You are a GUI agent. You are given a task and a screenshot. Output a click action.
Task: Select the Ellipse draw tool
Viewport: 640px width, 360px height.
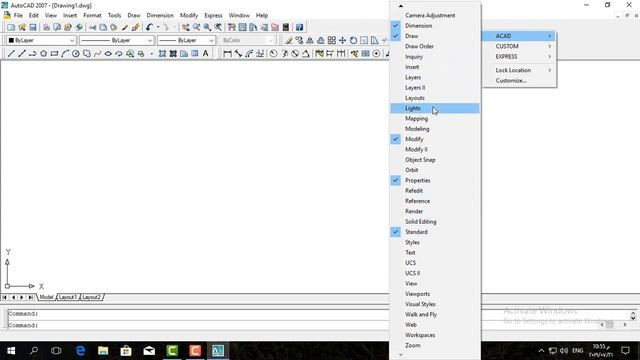click(x=108, y=53)
